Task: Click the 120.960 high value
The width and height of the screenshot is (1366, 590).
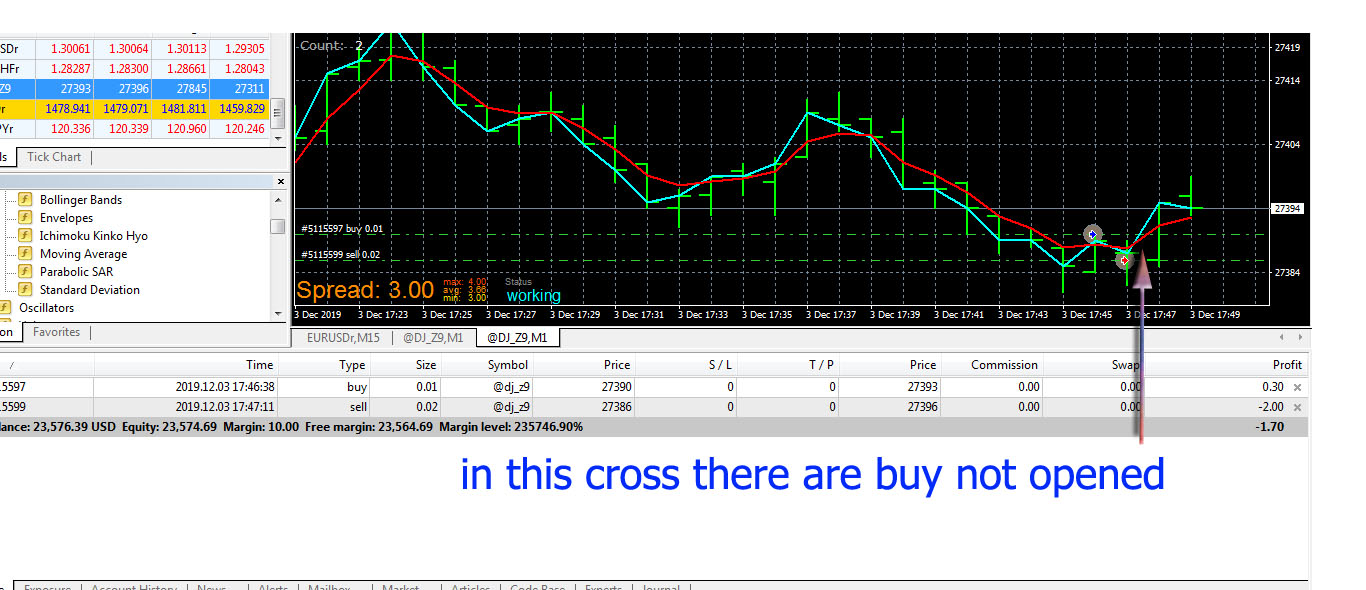Action: [x=186, y=129]
